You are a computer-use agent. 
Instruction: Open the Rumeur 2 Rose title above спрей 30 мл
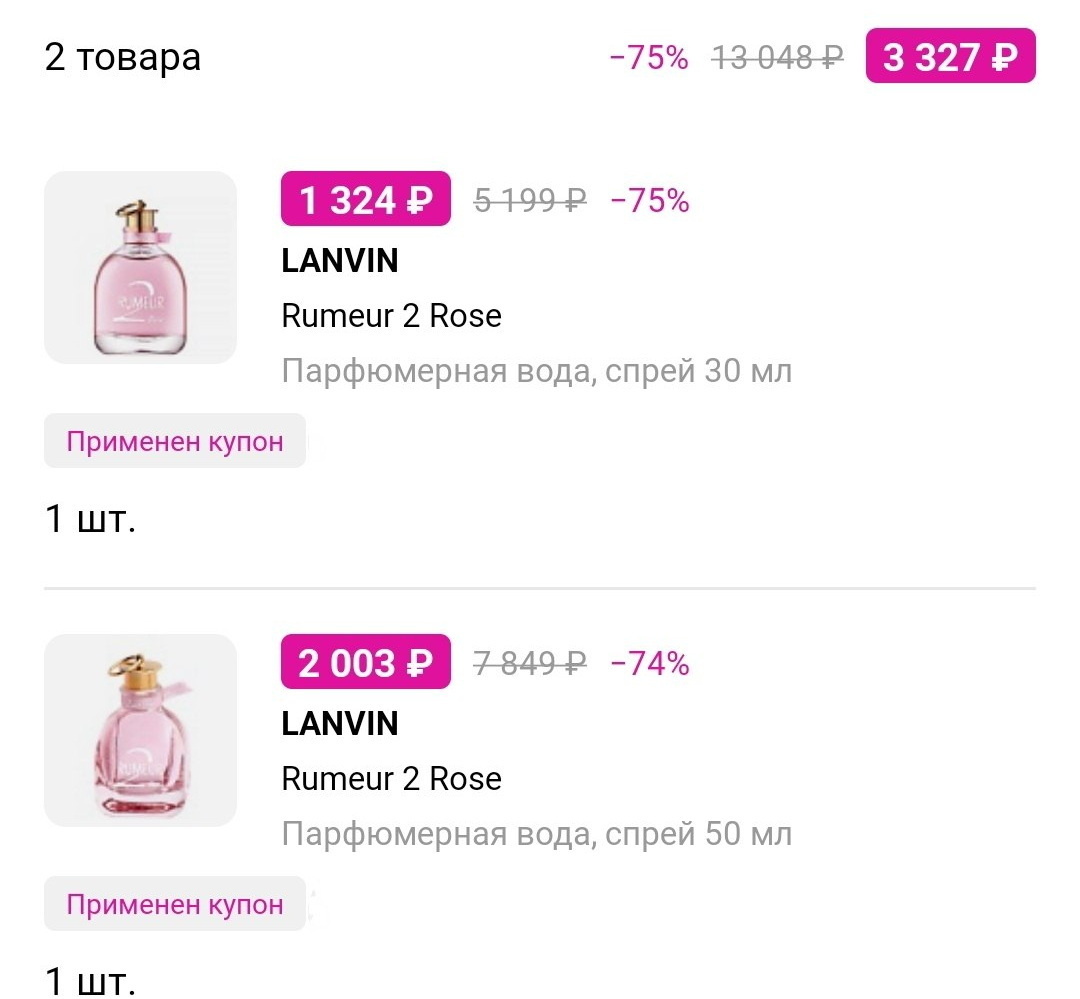click(390, 316)
